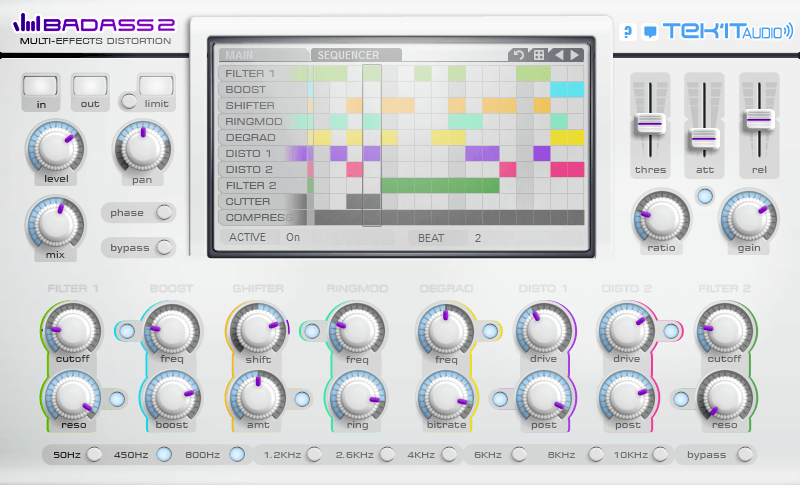800x485 pixels.
Task: Click the compressor ratio knob
Action: point(661,219)
